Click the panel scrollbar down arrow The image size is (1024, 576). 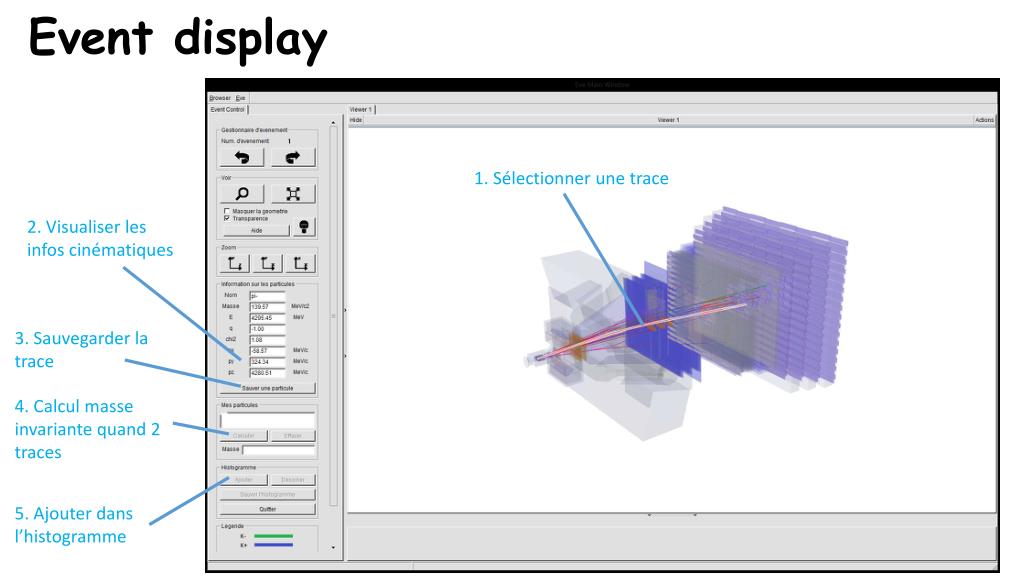(333, 547)
